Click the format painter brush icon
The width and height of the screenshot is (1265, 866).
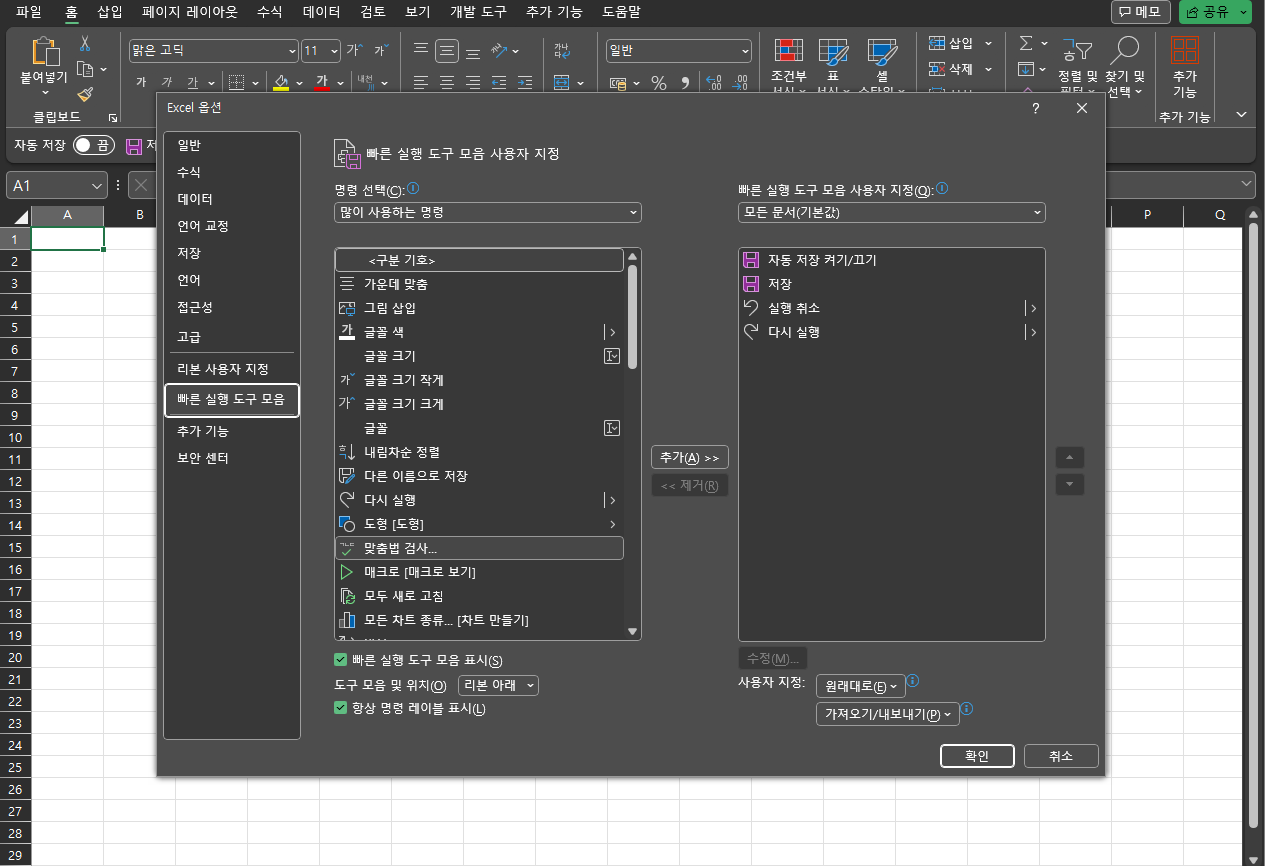[85, 94]
